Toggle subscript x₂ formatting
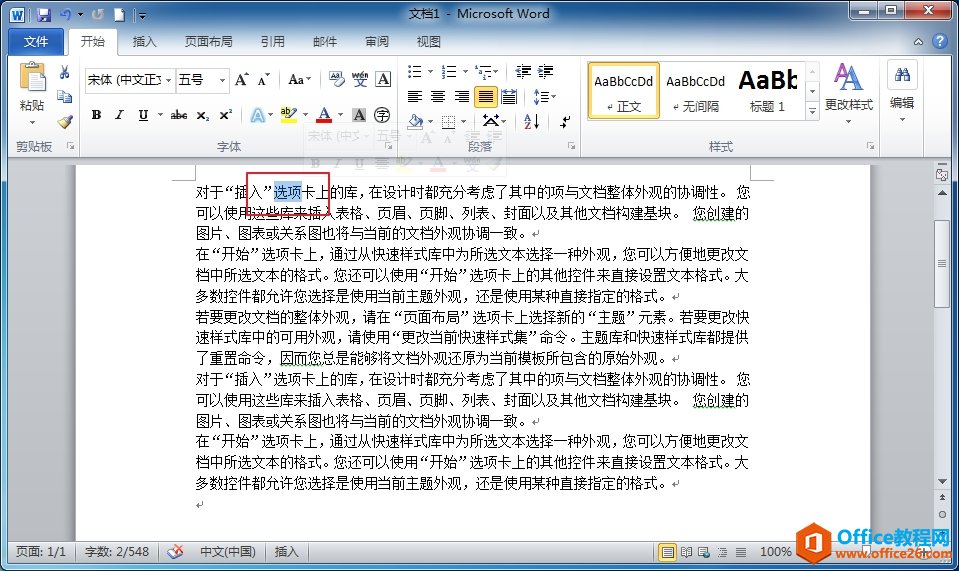This screenshot has width=959, height=571. point(202,115)
